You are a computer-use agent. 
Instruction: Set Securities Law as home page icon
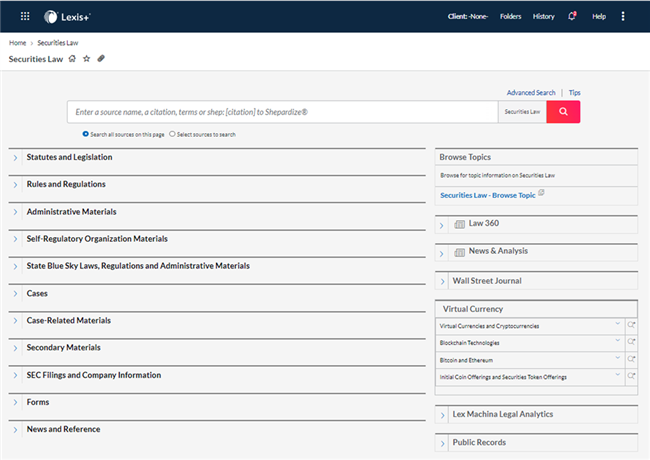72,58
